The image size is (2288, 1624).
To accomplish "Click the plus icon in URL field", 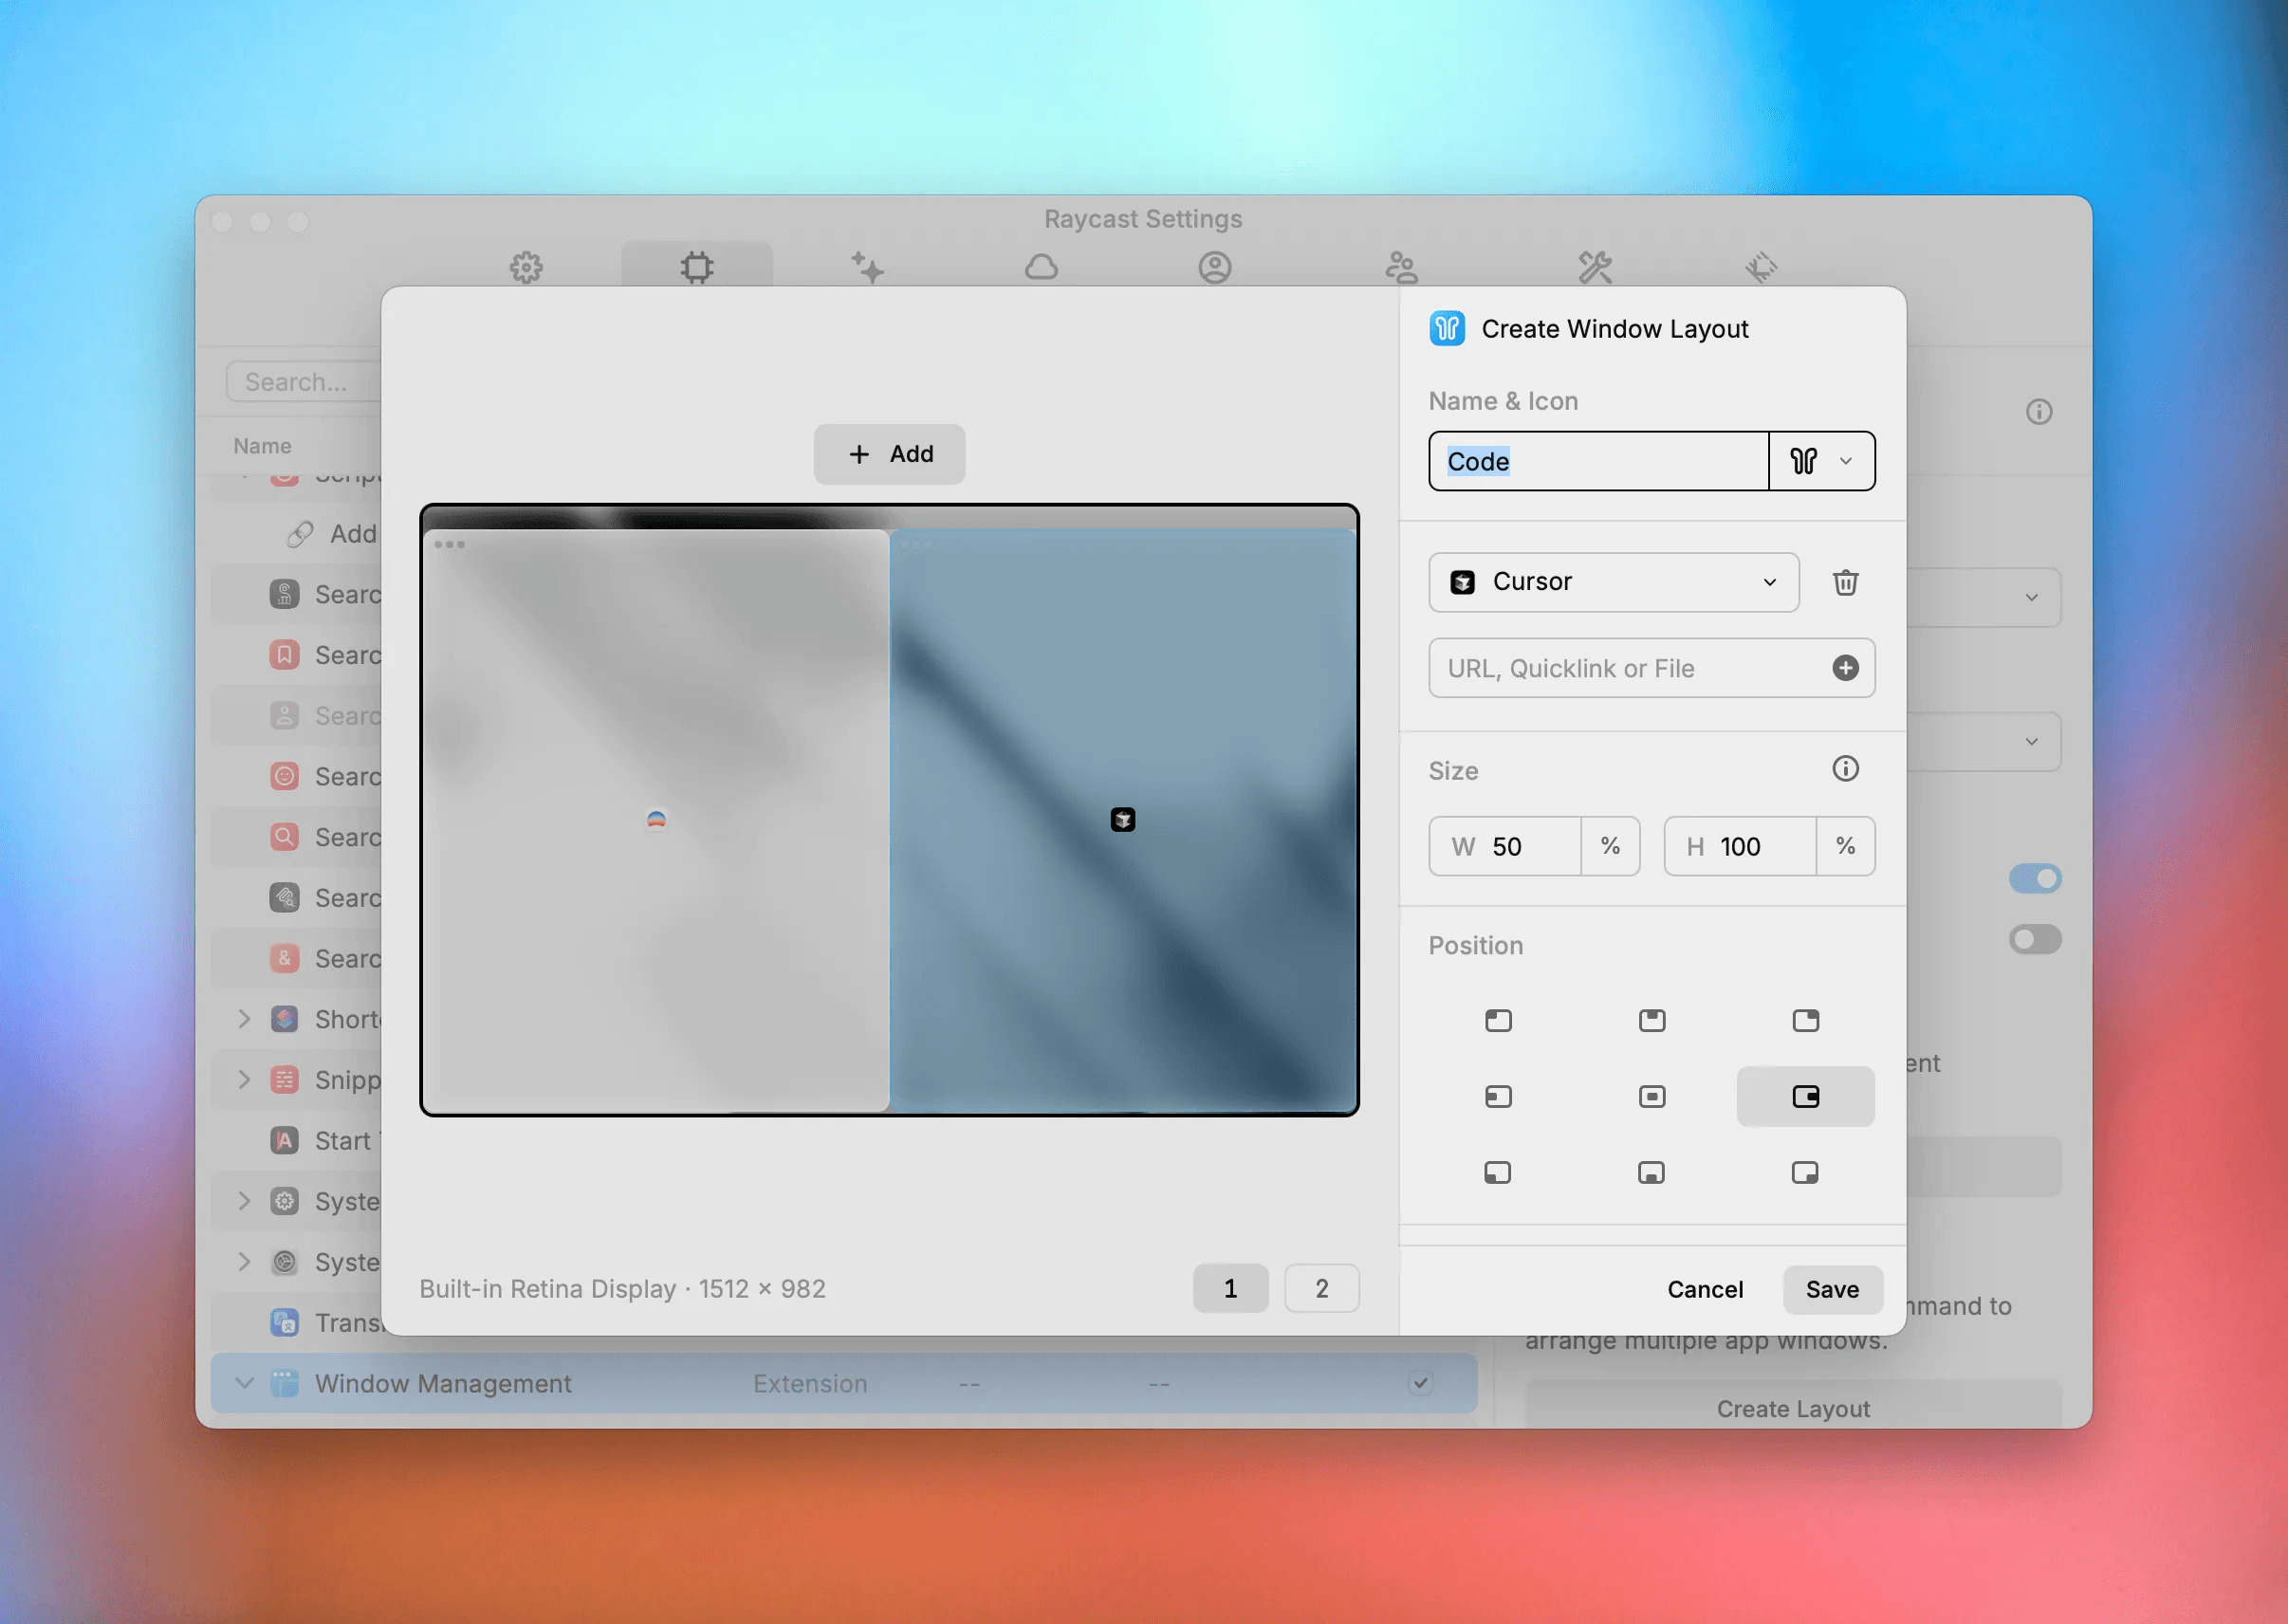I will [x=1845, y=668].
